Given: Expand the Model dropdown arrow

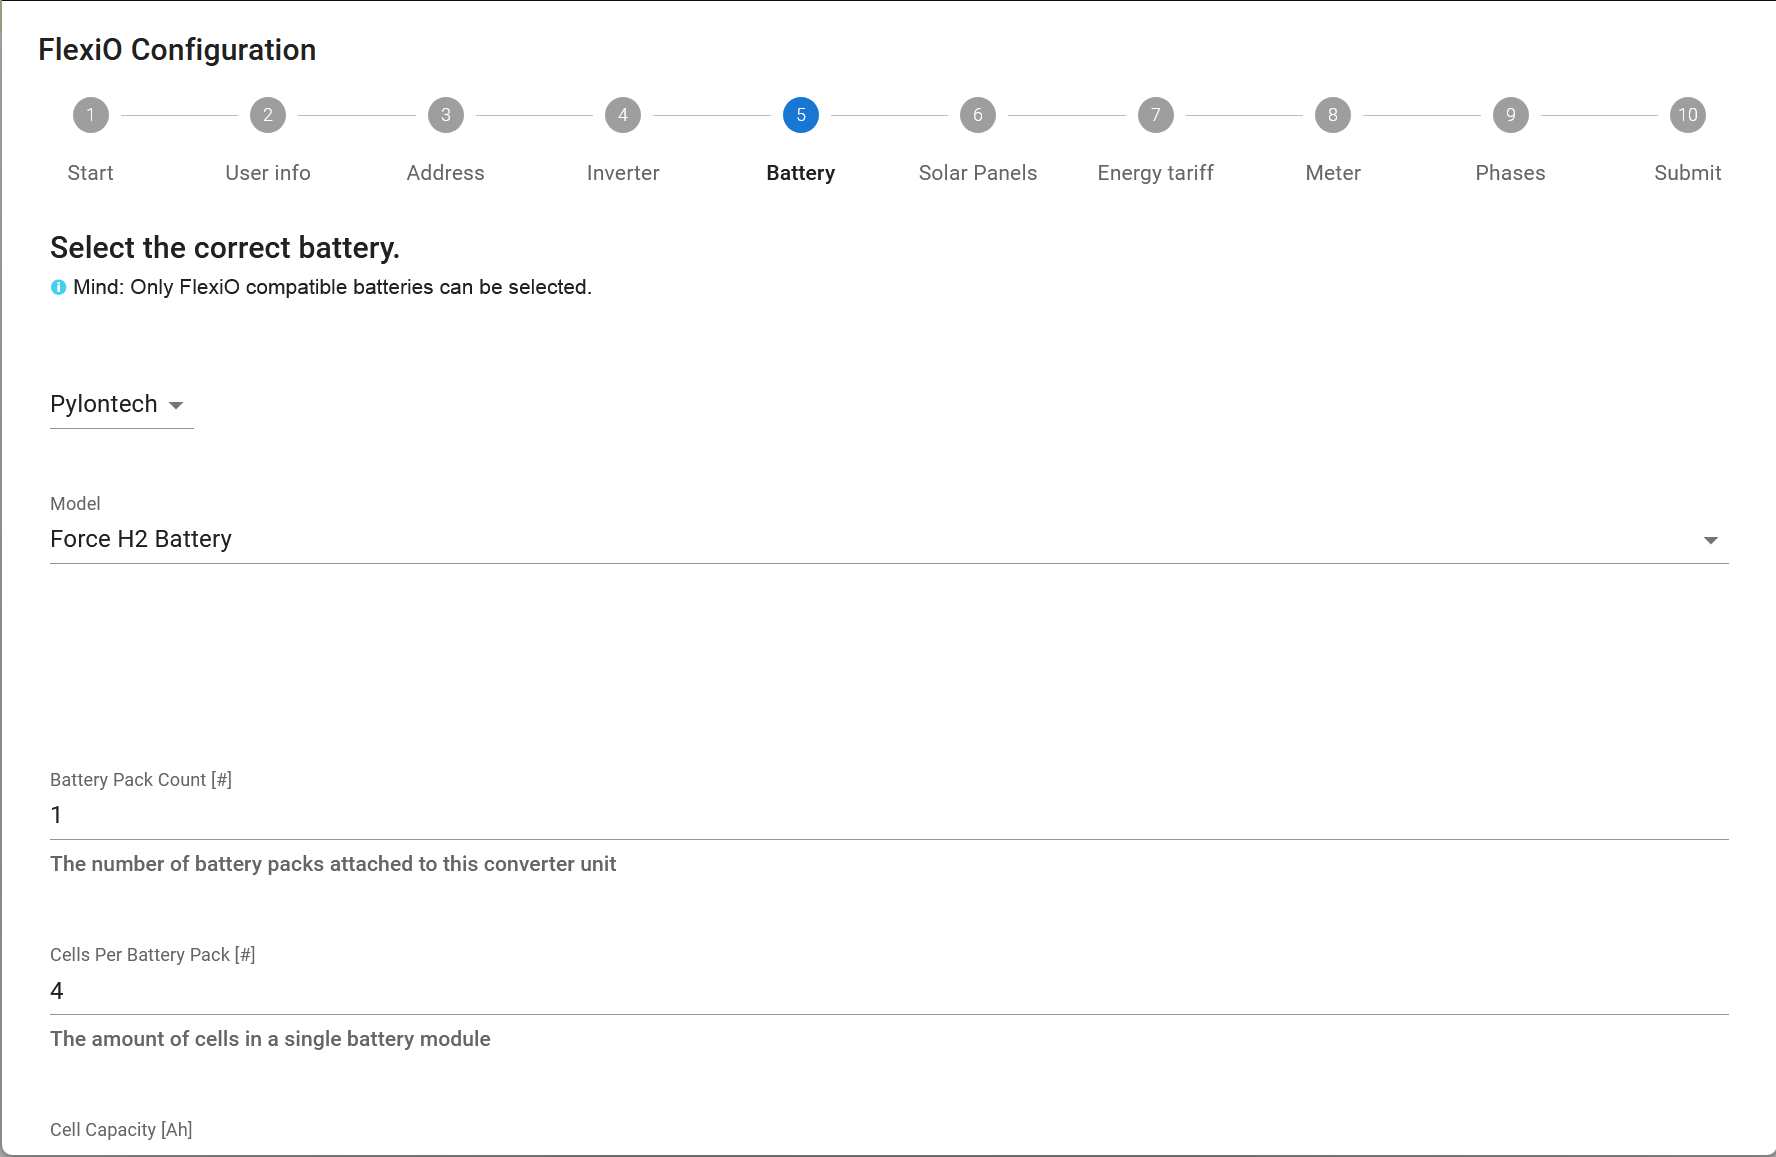Looking at the screenshot, I should pyautogui.click(x=1710, y=540).
